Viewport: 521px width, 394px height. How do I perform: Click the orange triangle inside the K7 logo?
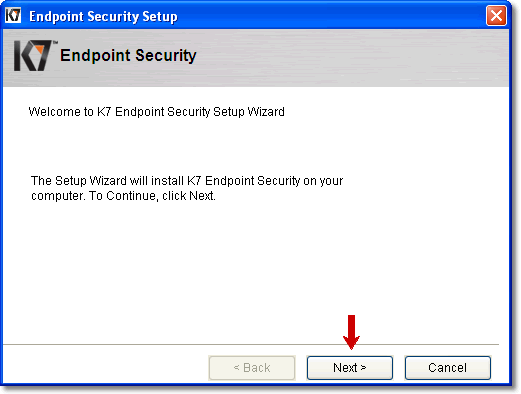point(40,48)
